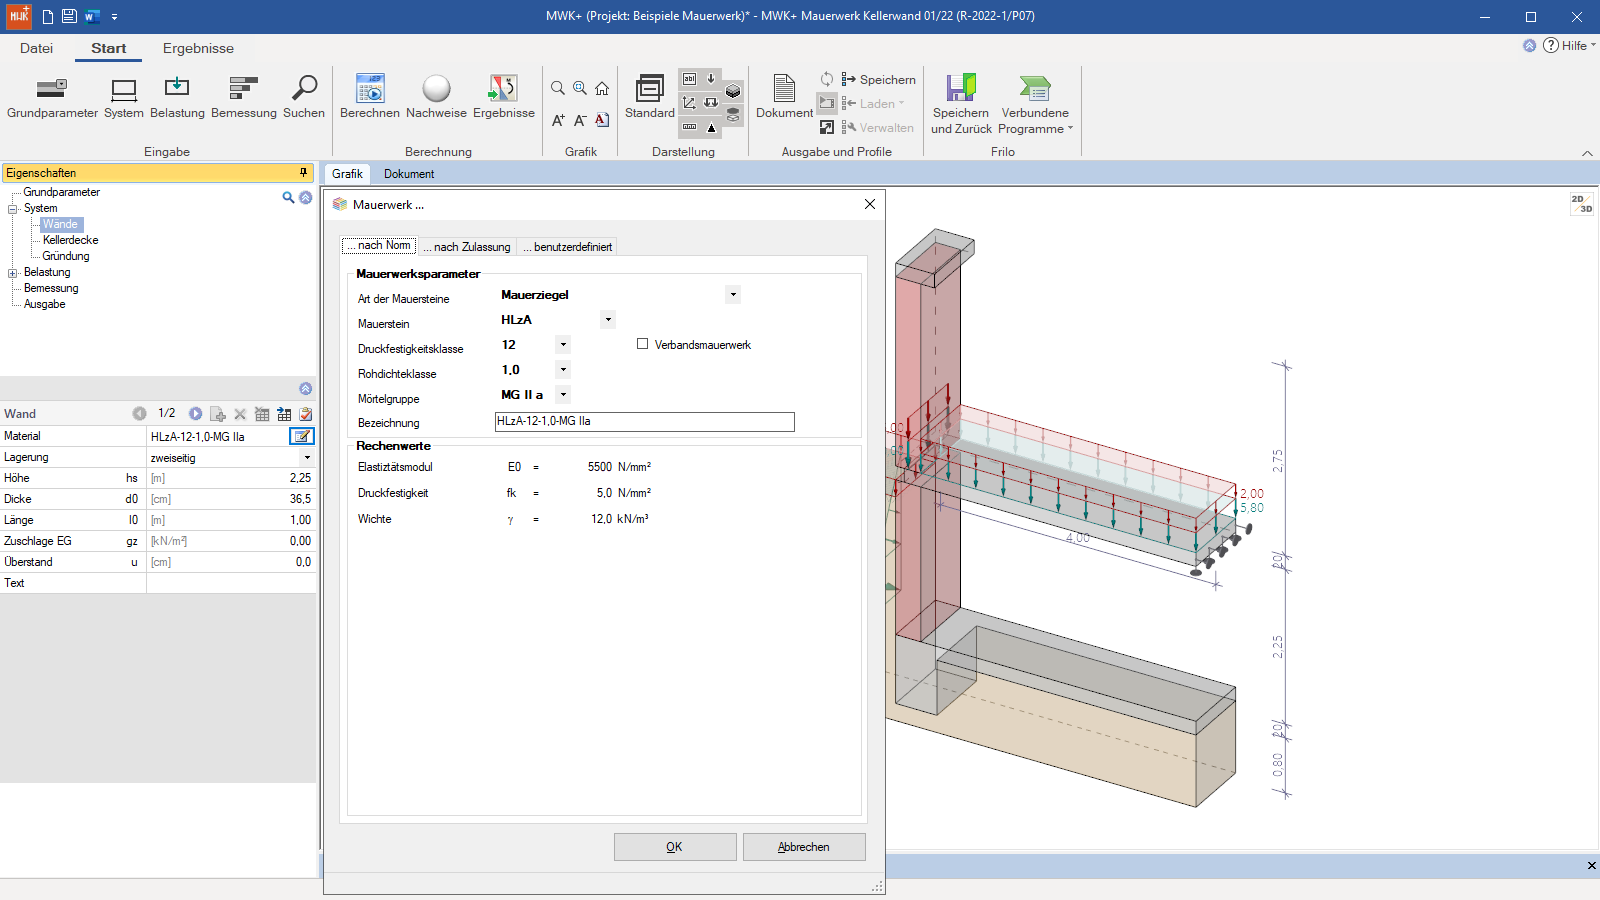Click the Bezeichnung text field
The height and width of the screenshot is (900, 1600).
click(645, 422)
